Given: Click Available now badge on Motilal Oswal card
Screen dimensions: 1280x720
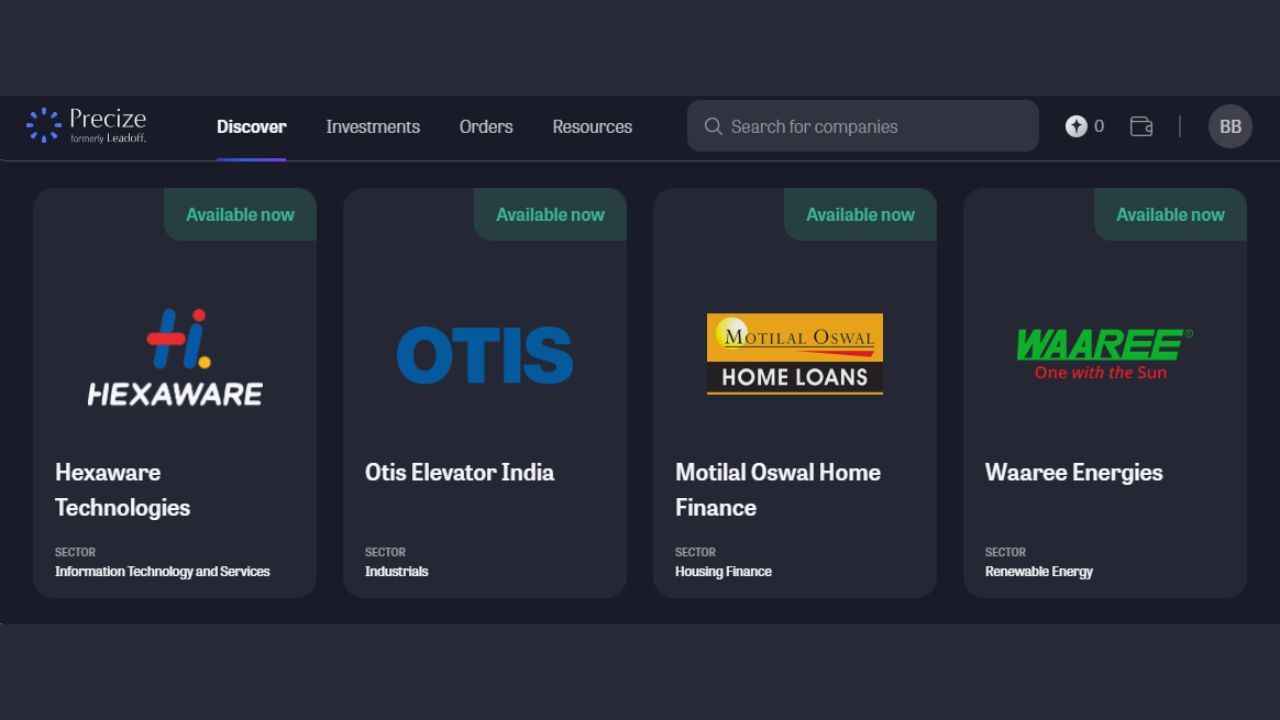Looking at the screenshot, I should (860, 214).
